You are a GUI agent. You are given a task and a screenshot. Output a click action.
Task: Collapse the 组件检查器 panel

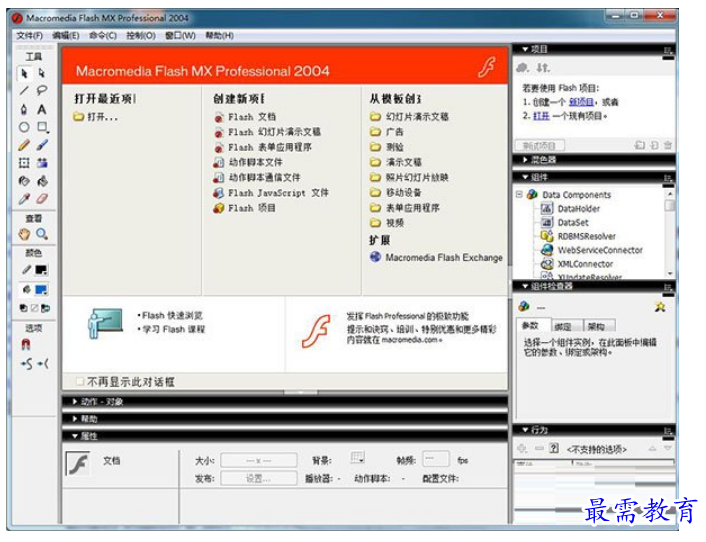[525, 286]
